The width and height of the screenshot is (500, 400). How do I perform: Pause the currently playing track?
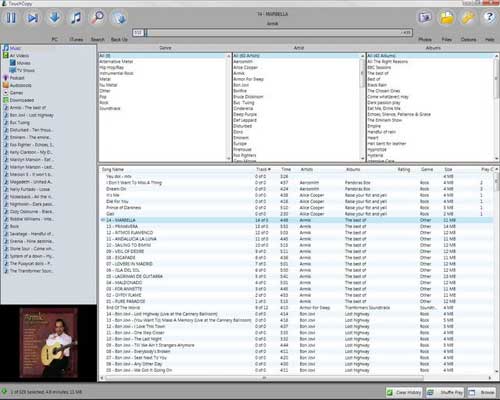[11, 17]
